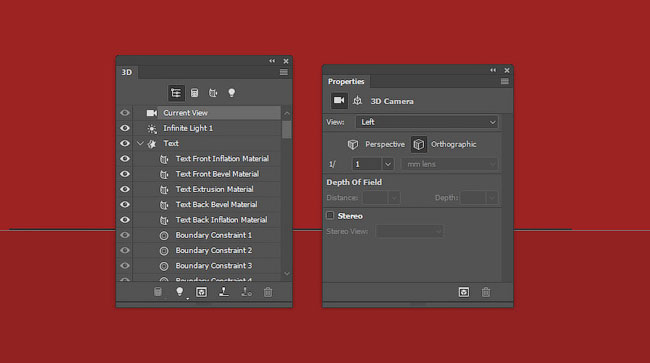The image size is (650, 363).
Task: Click the Cancel 3D Print icon in the 3D panel footer
Action: coord(246,292)
